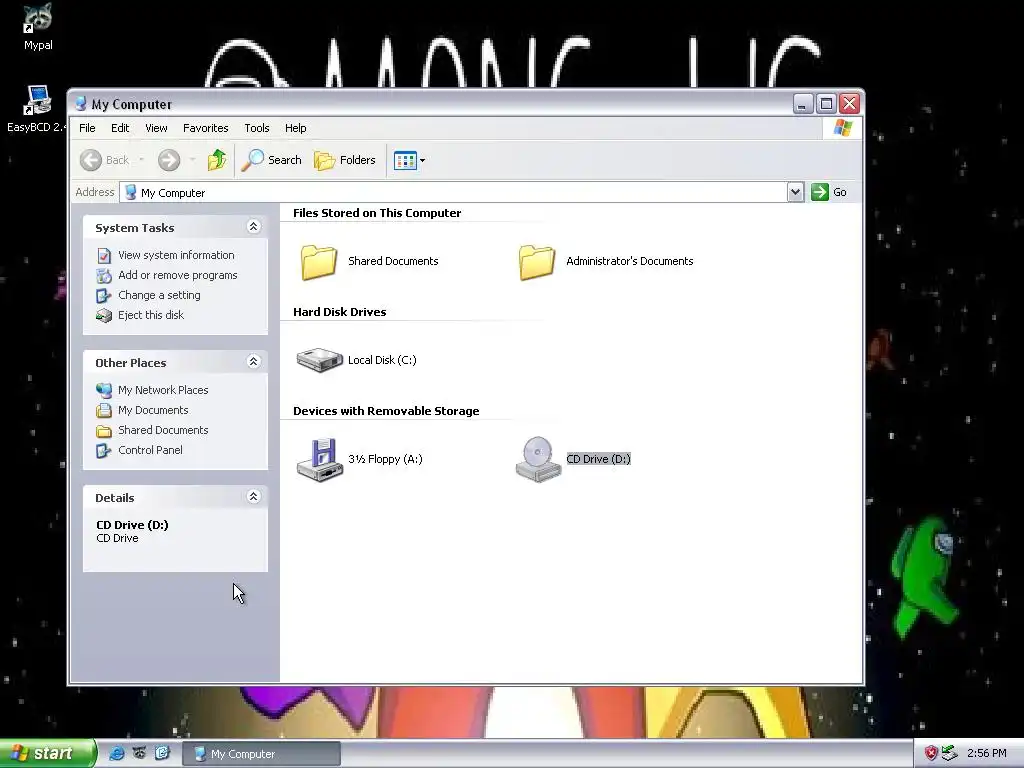This screenshot has height=768, width=1024.
Task: Click the Control Panel sidebar icon
Action: click(104, 451)
